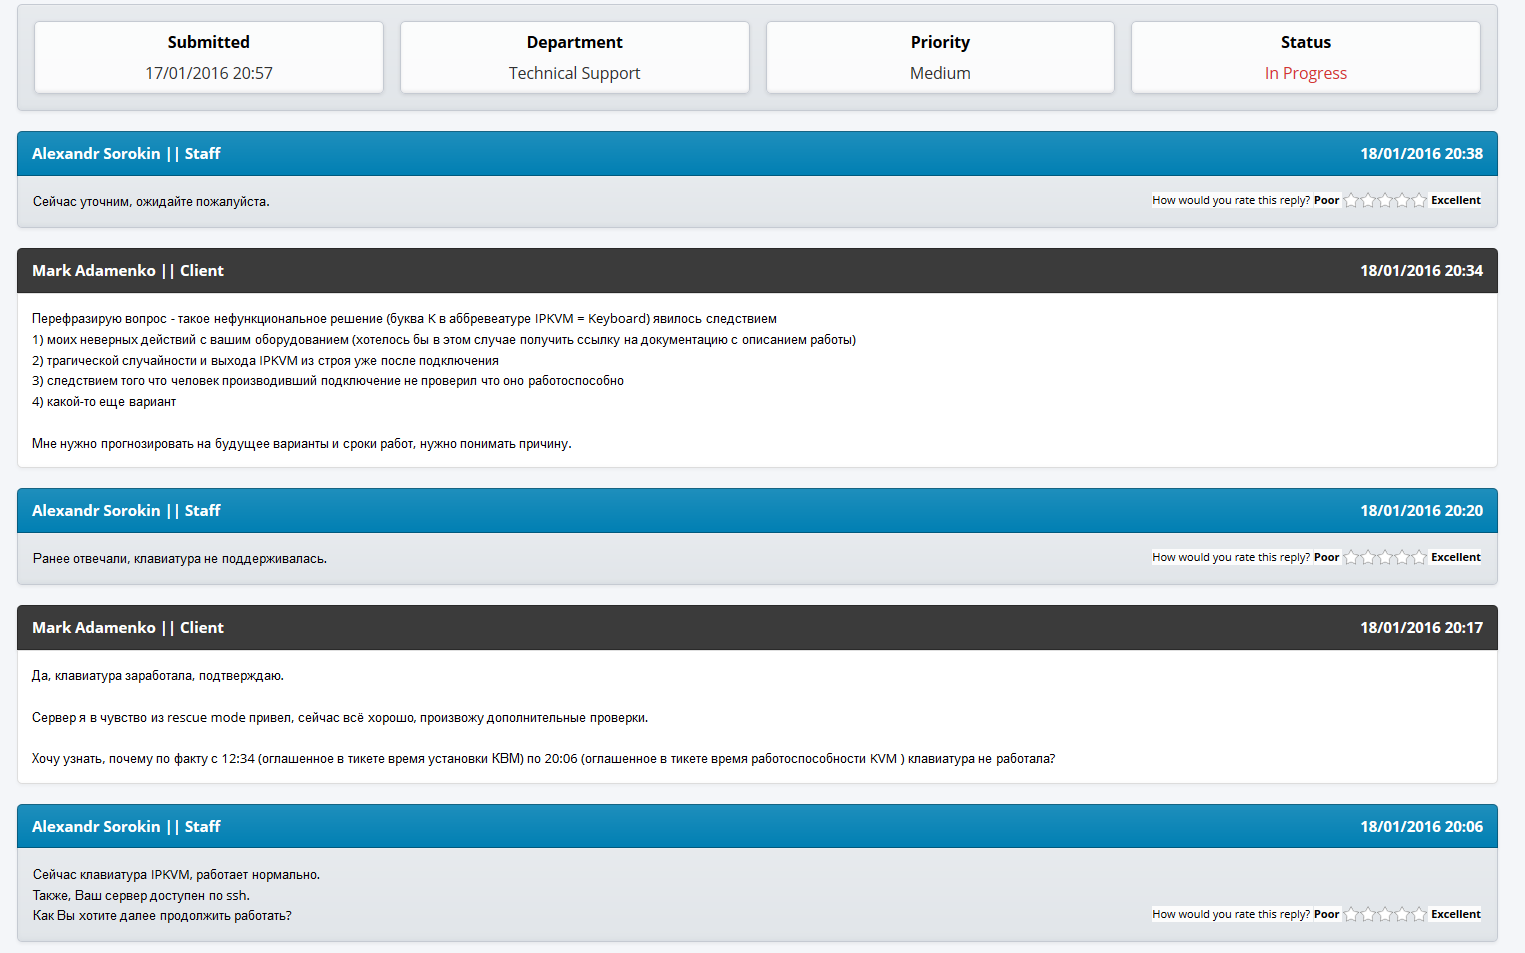The height and width of the screenshot is (953, 1525).
Task: Select first star for the 20:06 reply
Action: 1351,914
